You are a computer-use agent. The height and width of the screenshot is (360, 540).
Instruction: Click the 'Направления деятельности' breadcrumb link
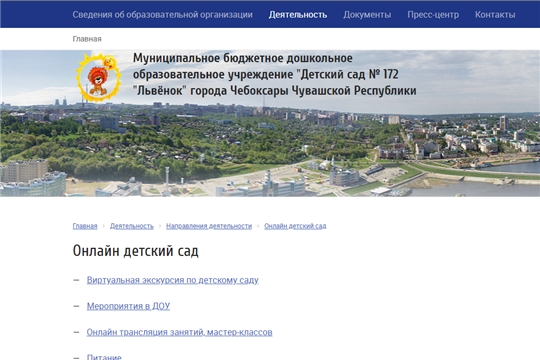coord(209,226)
